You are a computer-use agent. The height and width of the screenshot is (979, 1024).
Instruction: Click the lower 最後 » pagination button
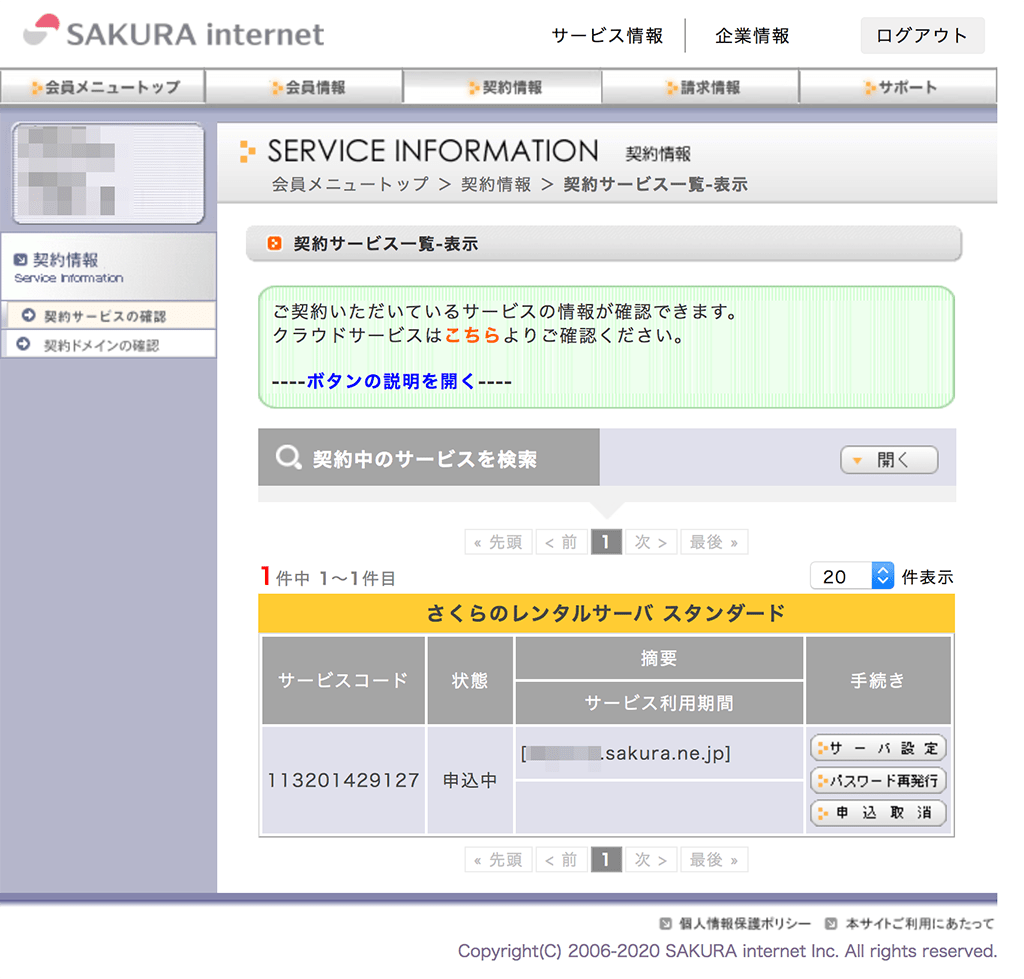pos(714,859)
